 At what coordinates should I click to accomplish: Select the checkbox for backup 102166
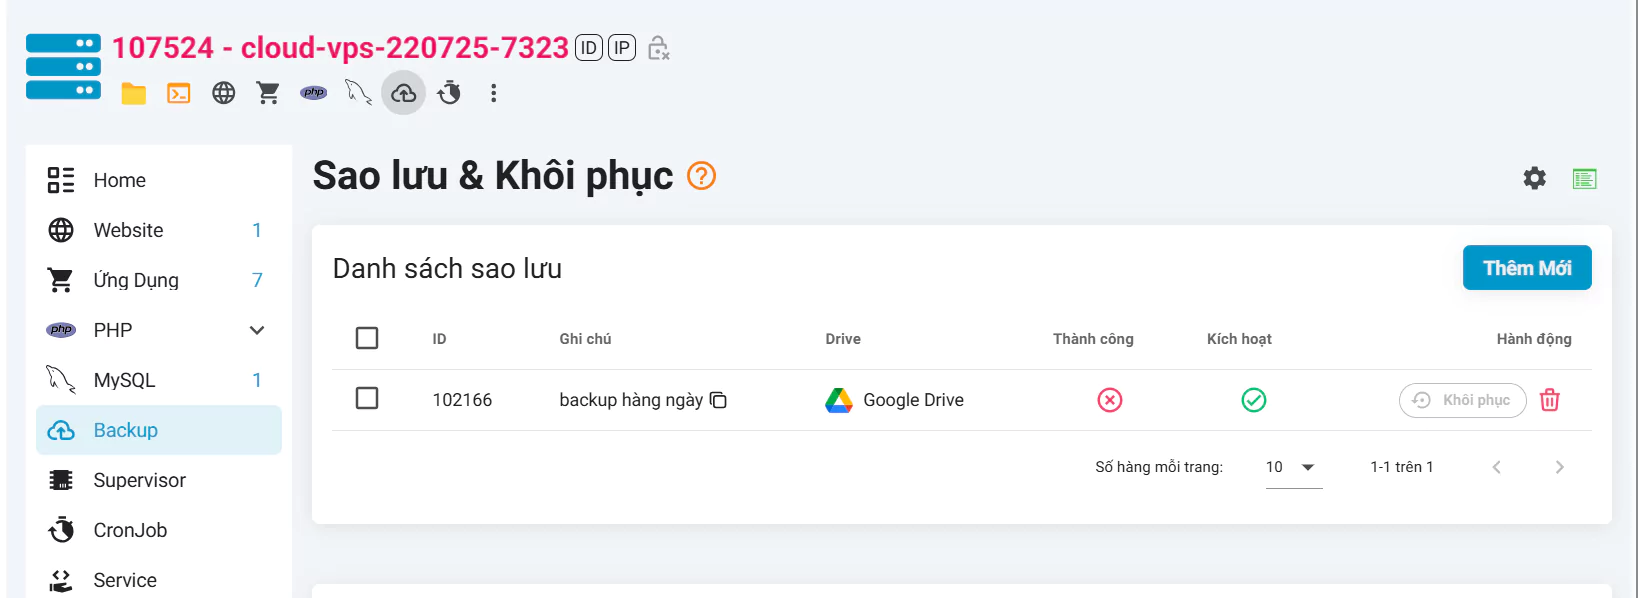tap(367, 399)
